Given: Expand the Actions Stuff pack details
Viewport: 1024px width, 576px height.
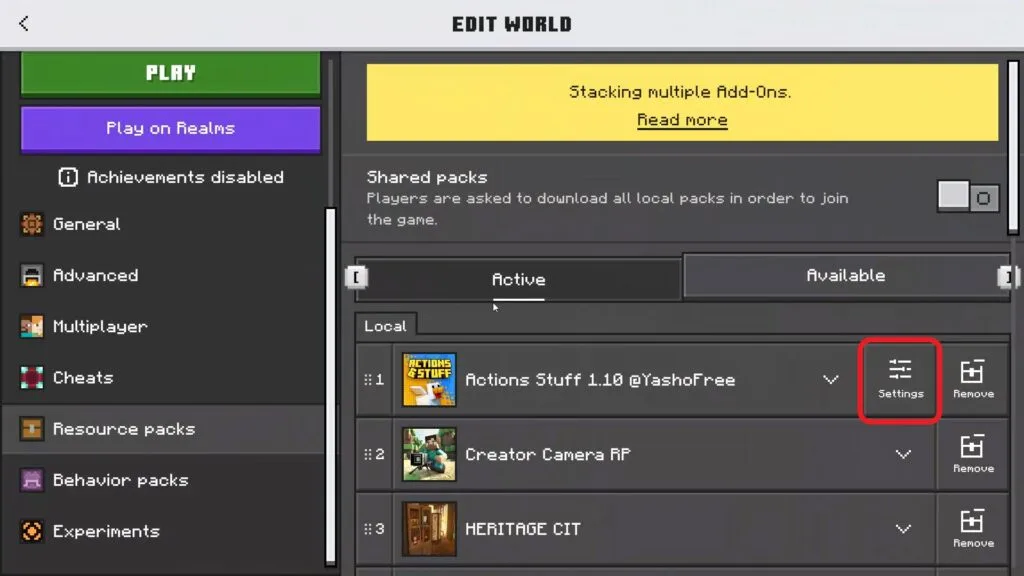Looking at the screenshot, I should point(830,379).
